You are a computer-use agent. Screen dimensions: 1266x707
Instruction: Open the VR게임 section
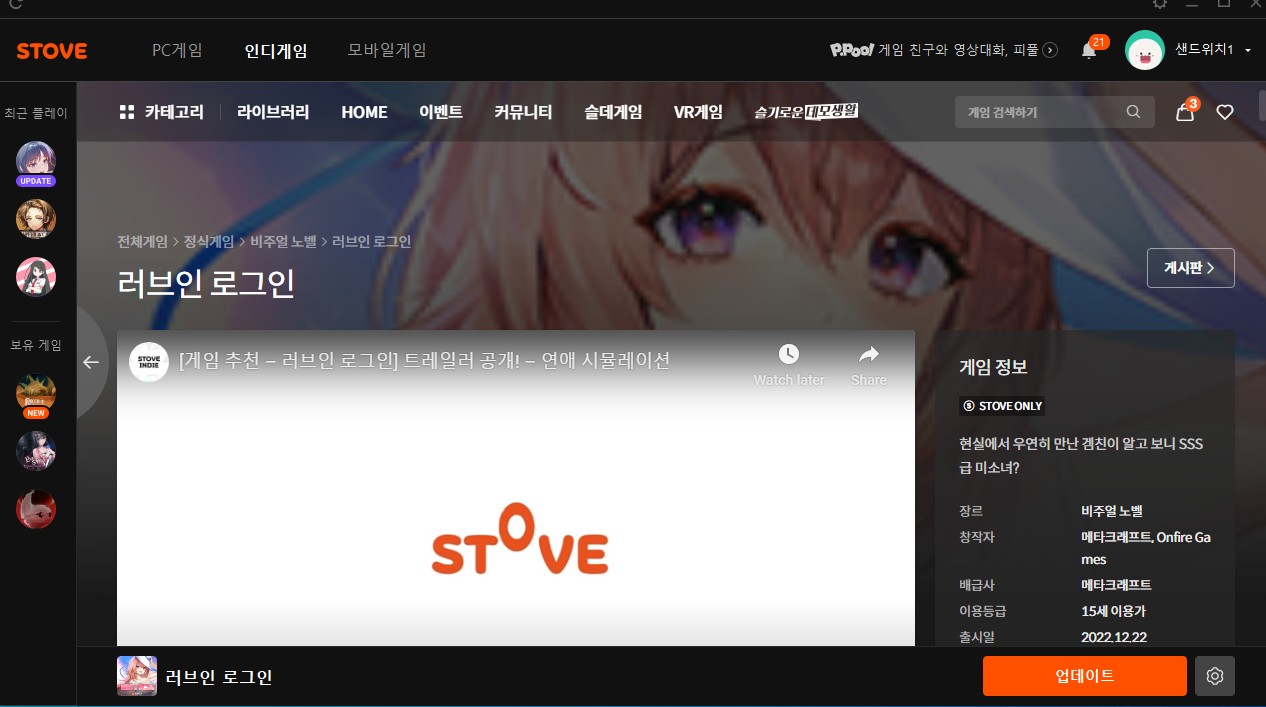click(x=698, y=112)
